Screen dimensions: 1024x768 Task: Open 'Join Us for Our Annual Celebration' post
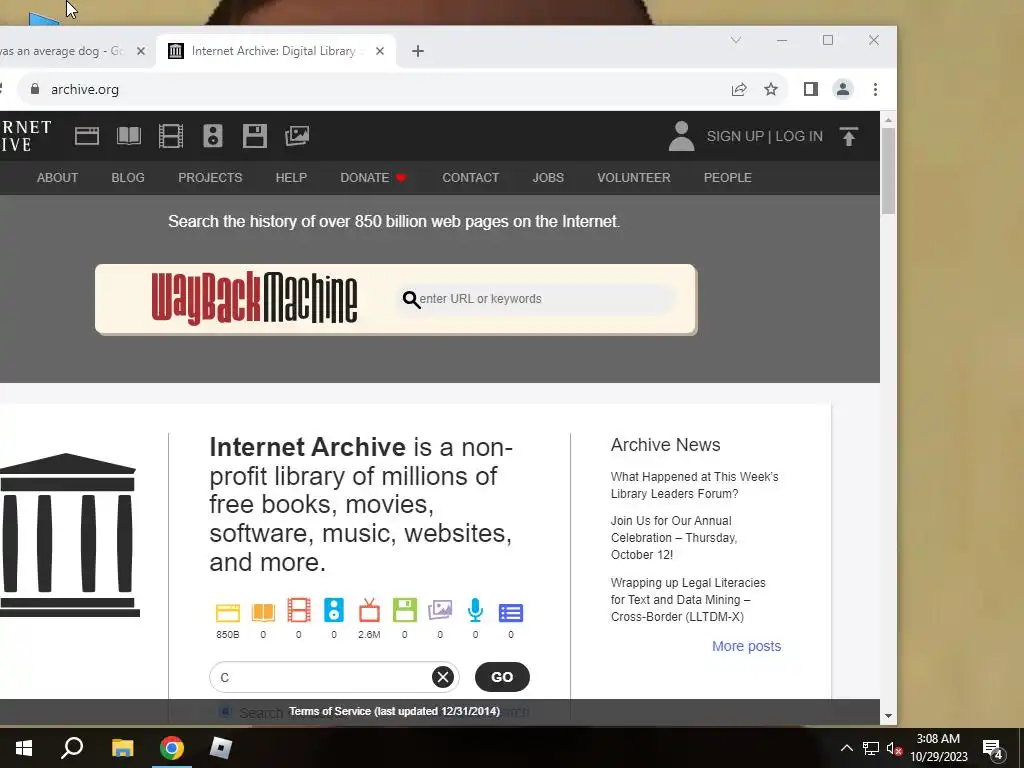pos(674,537)
